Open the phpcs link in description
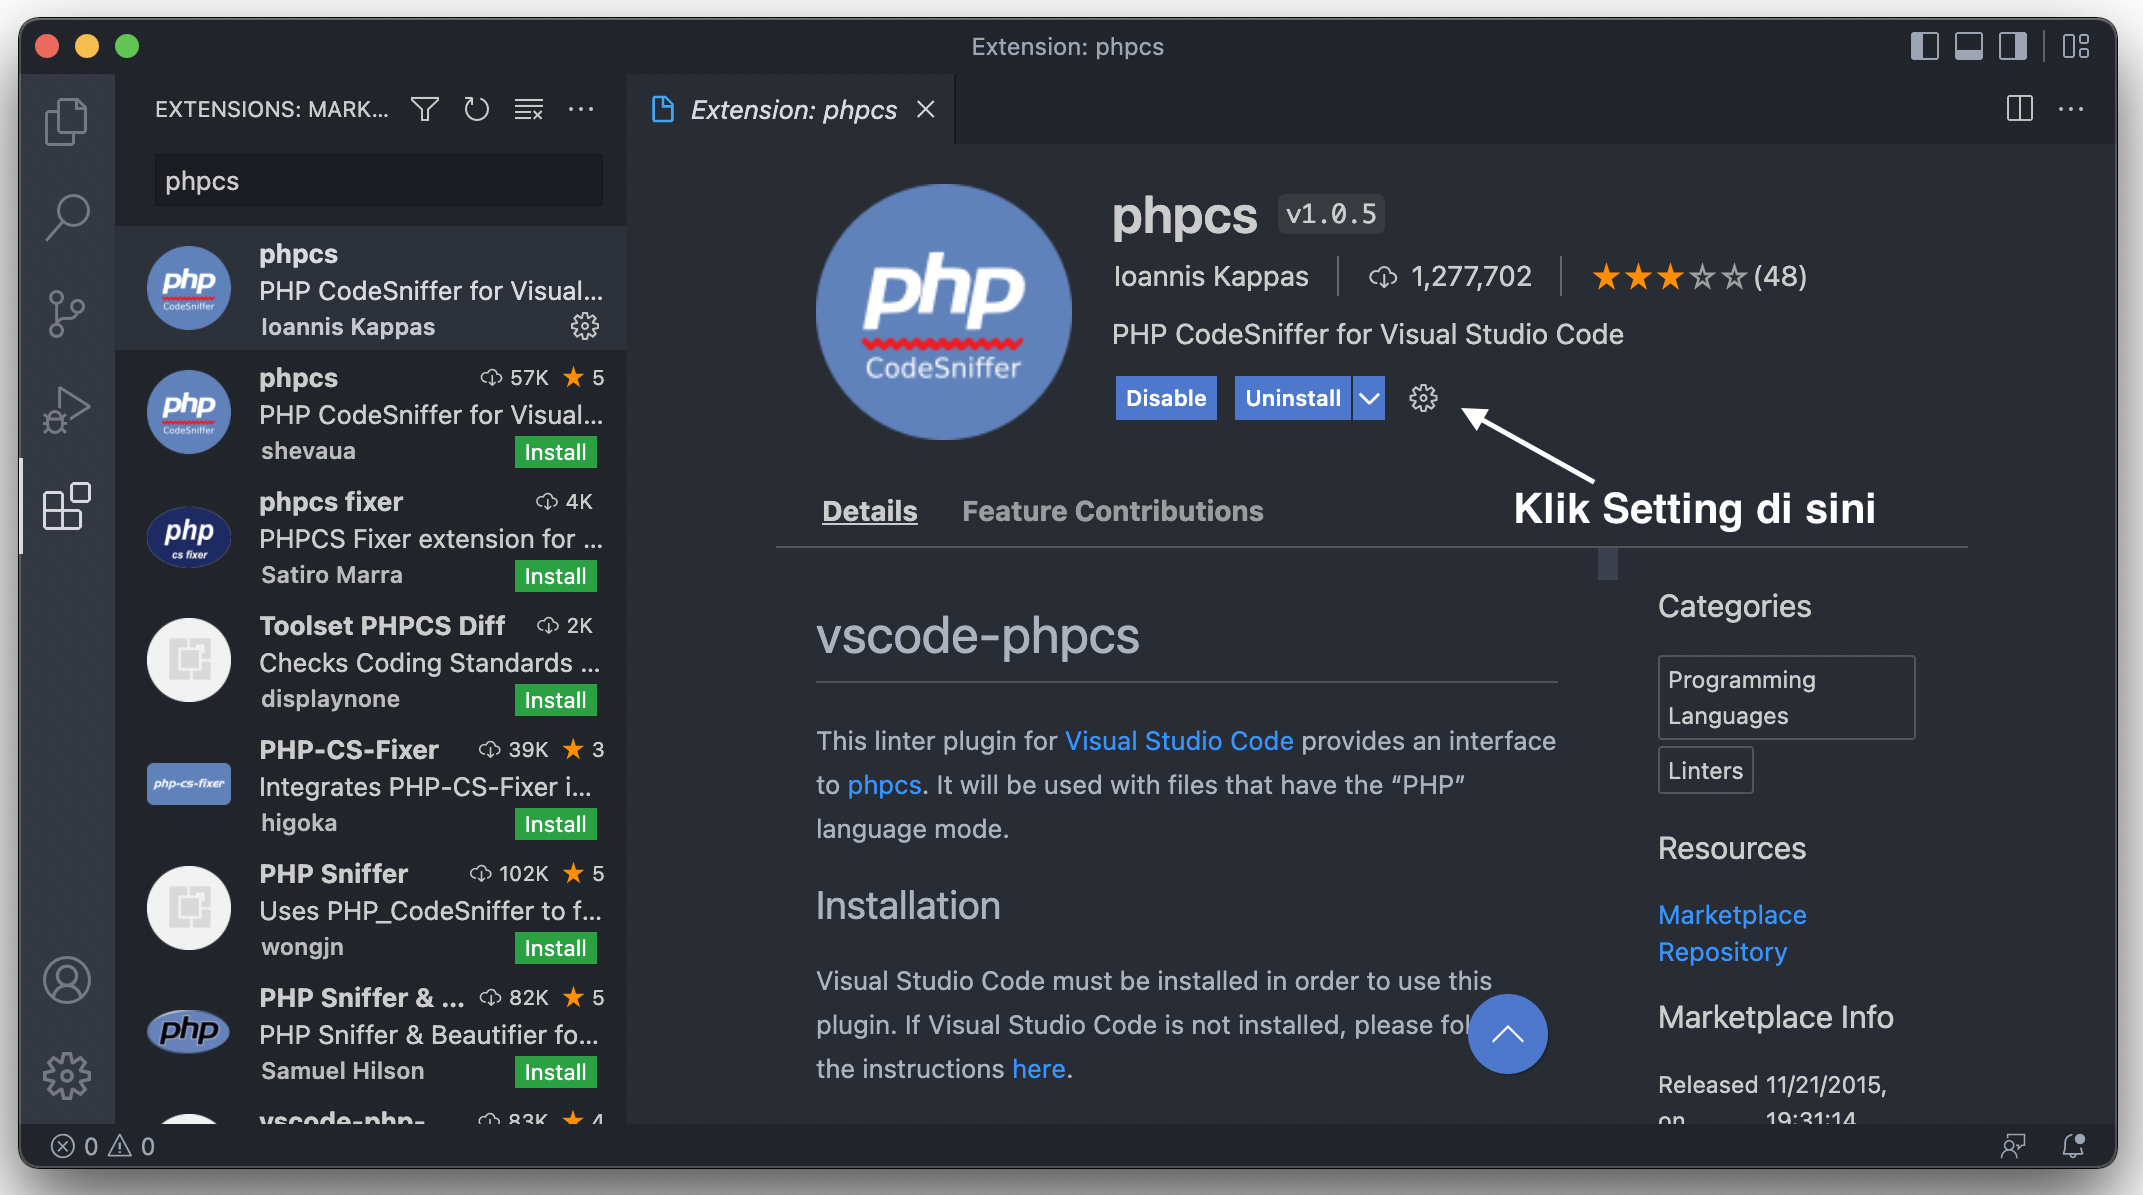The width and height of the screenshot is (2143, 1195). pyautogui.click(x=884, y=785)
